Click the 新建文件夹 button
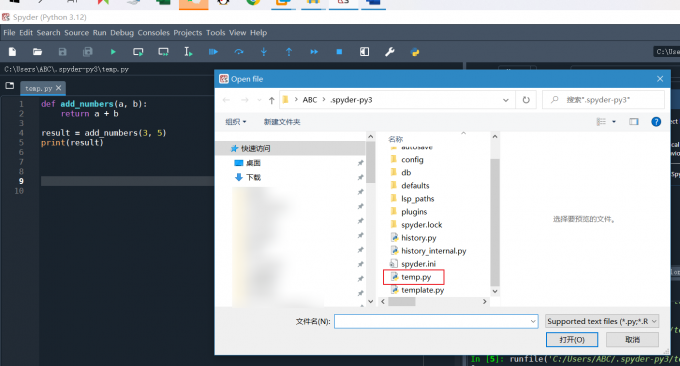 [282, 122]
